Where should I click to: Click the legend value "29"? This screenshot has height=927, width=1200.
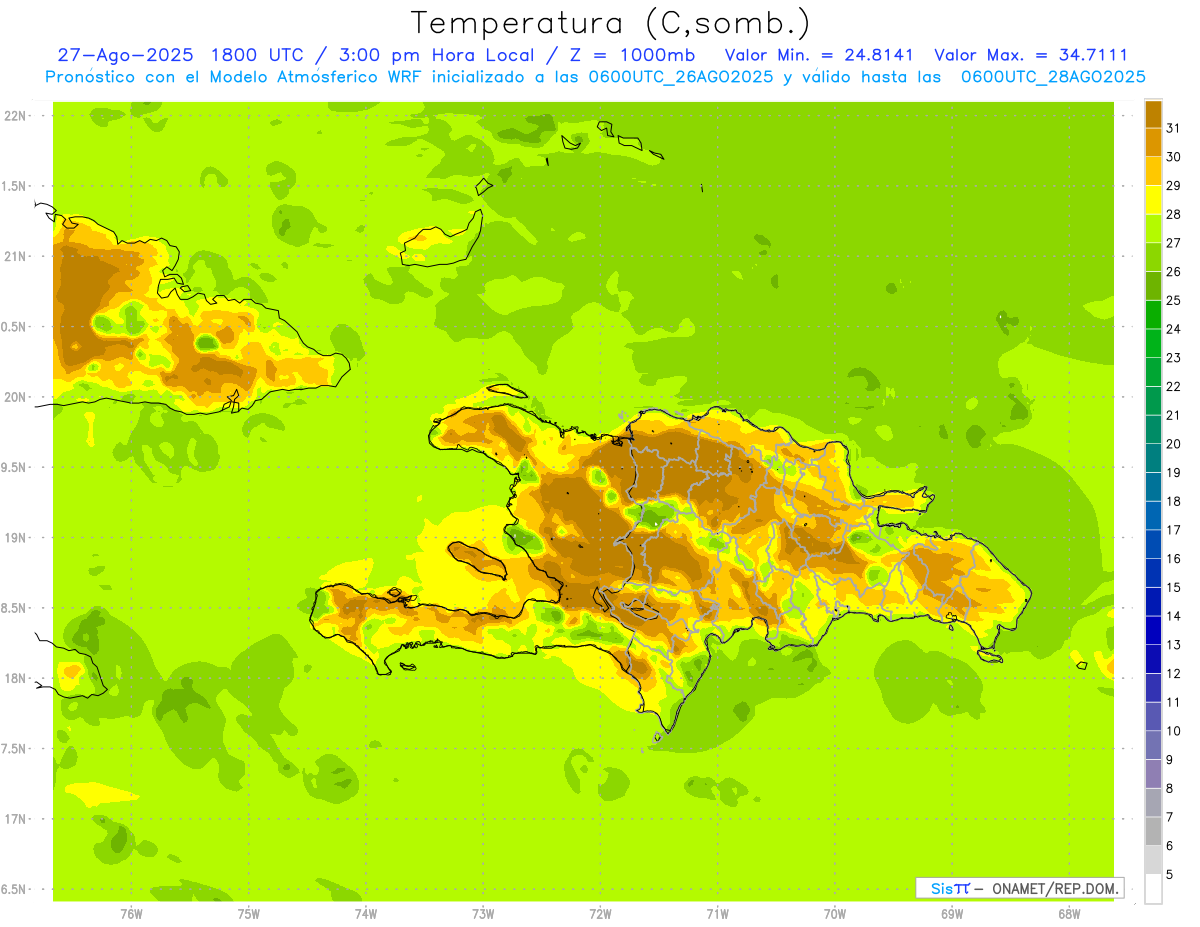1173,186
